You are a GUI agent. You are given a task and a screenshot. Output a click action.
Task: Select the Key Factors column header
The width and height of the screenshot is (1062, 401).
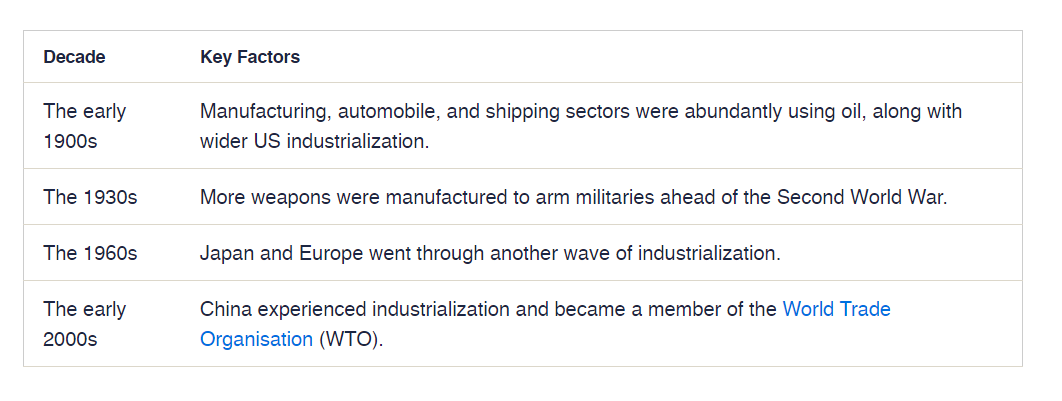pos(250,57)
